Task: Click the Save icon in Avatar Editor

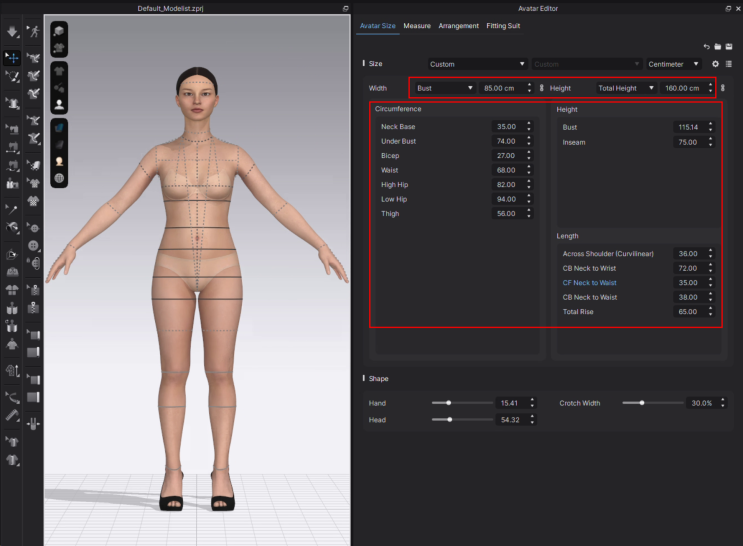Action: [729, 46]
